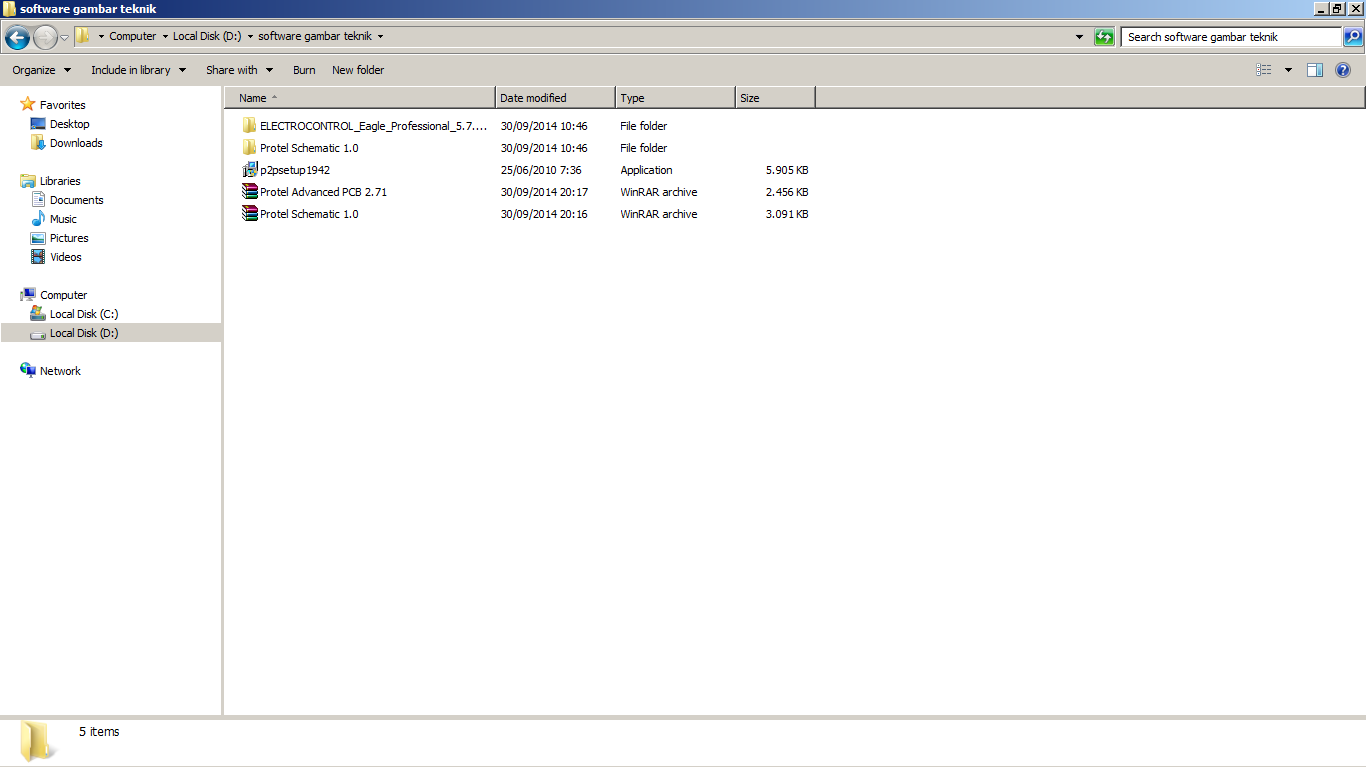
Task: Expand dropdown arrow after software gambar teknik breadcrumb
Action: coord(380,37)
